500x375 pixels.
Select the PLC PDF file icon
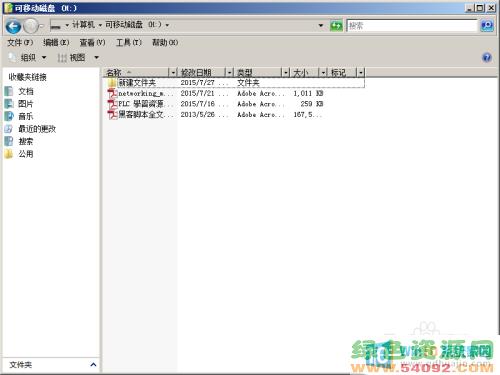pos(112,104)
